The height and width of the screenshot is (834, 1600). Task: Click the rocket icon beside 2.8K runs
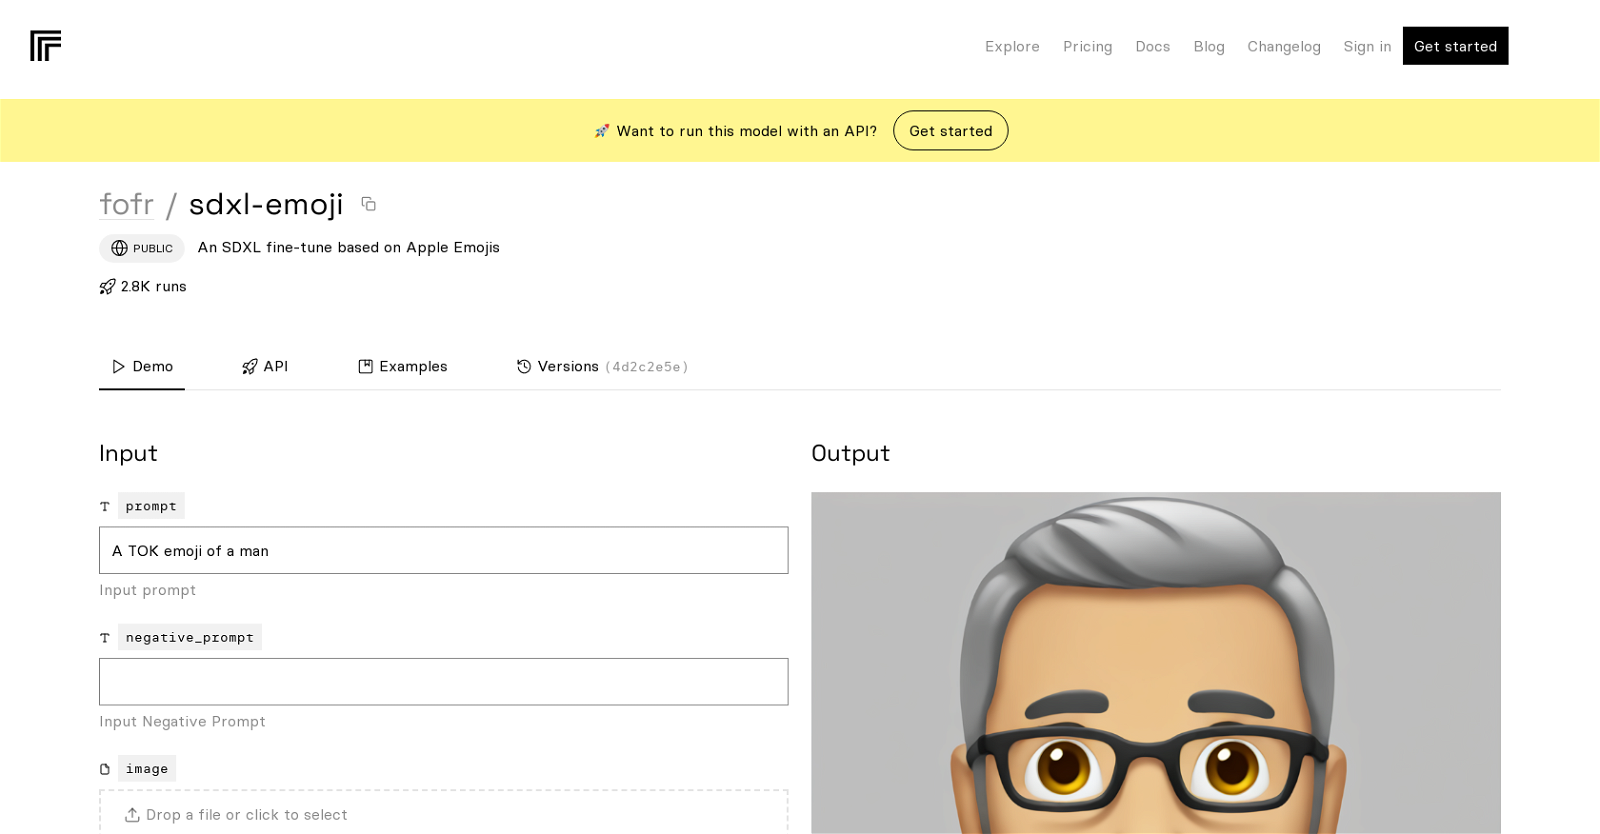[x=107, y=287]
